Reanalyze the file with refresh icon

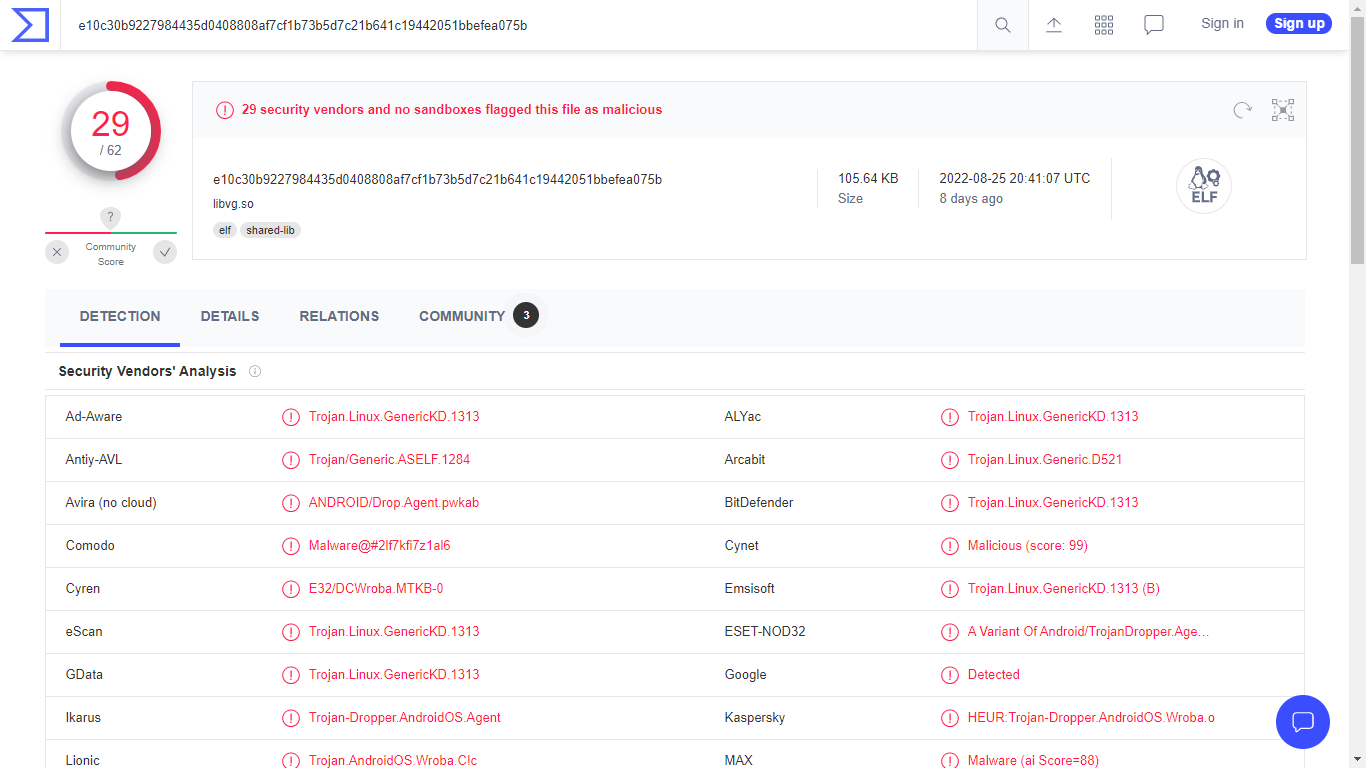click(x=1242, y=110)
